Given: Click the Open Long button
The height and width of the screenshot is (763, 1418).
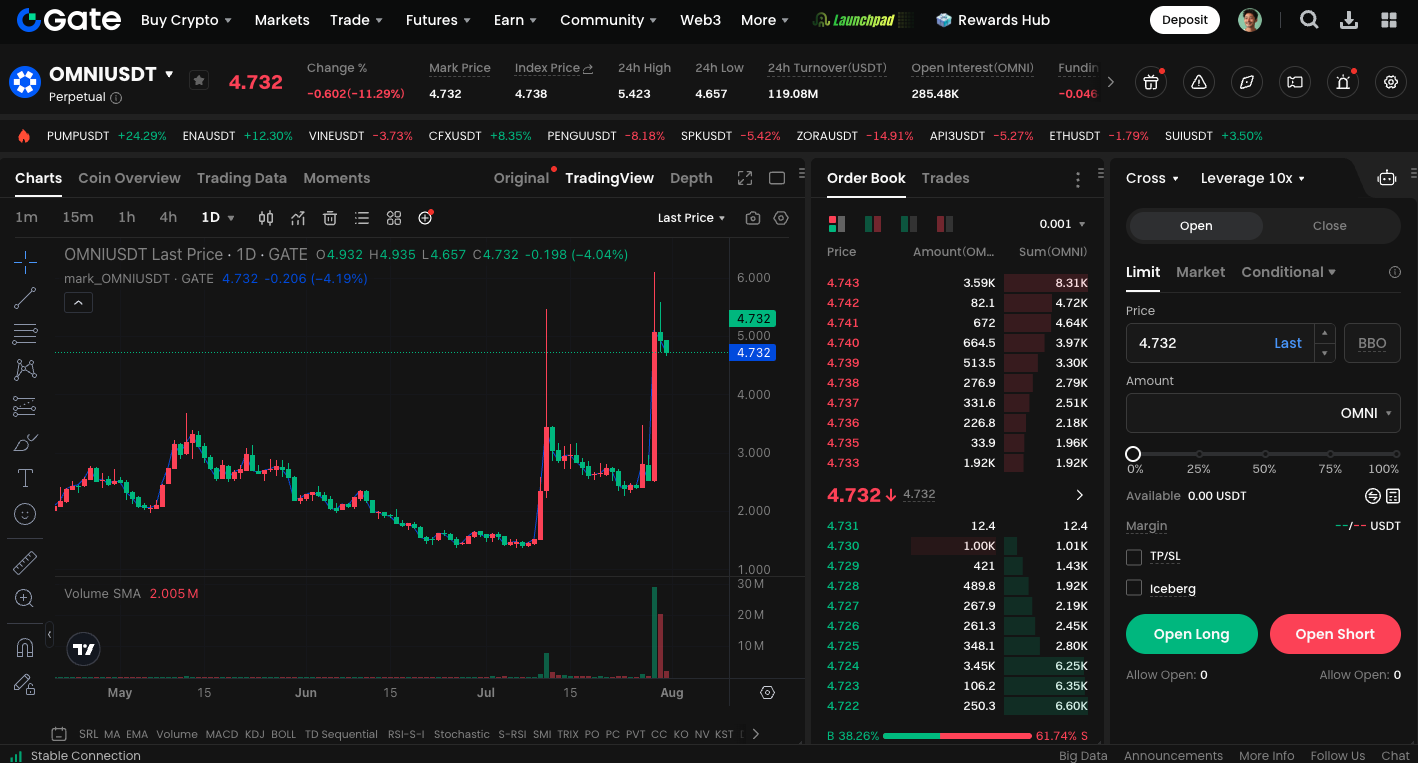Looking at the screenshot, I should click(x=1191, y=634).
